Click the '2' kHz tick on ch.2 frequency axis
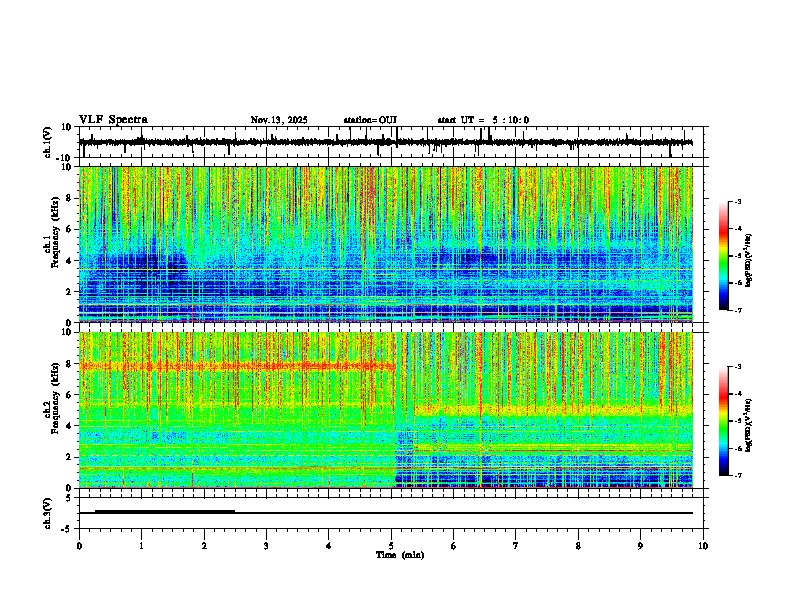 (x=70, y=457)
